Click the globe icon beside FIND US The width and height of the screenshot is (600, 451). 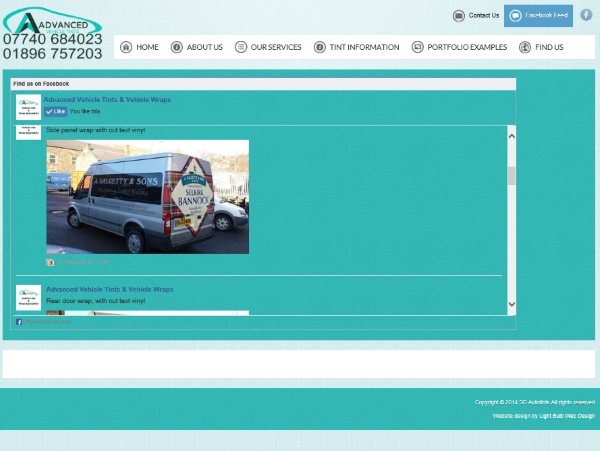[525, 47]
